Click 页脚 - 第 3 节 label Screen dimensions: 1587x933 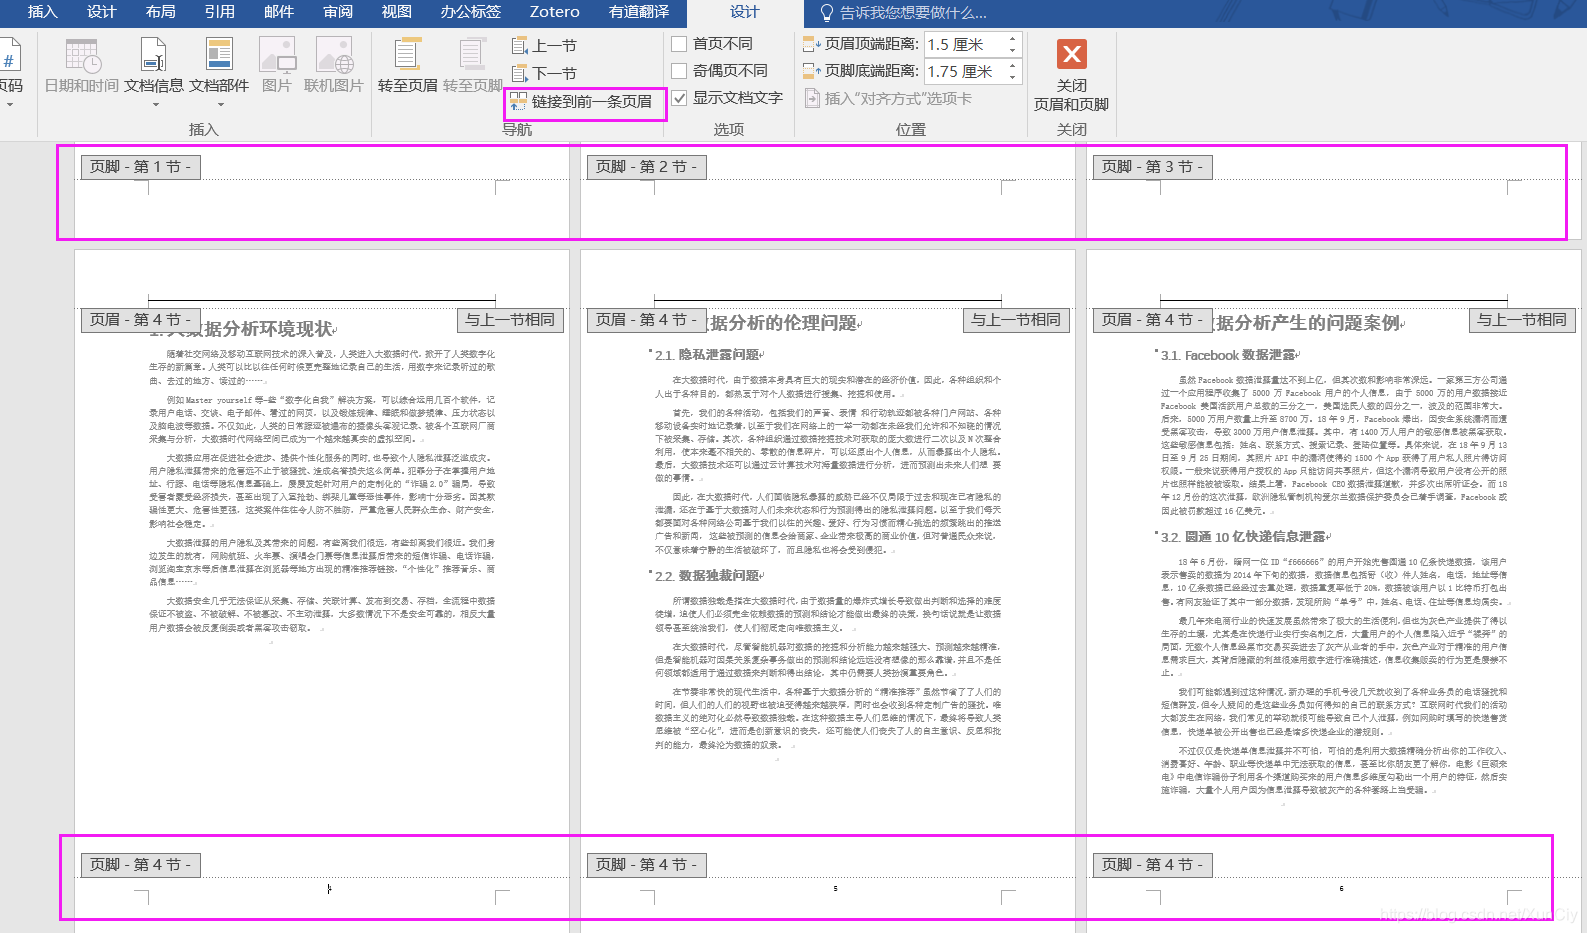pos(1153,167)
